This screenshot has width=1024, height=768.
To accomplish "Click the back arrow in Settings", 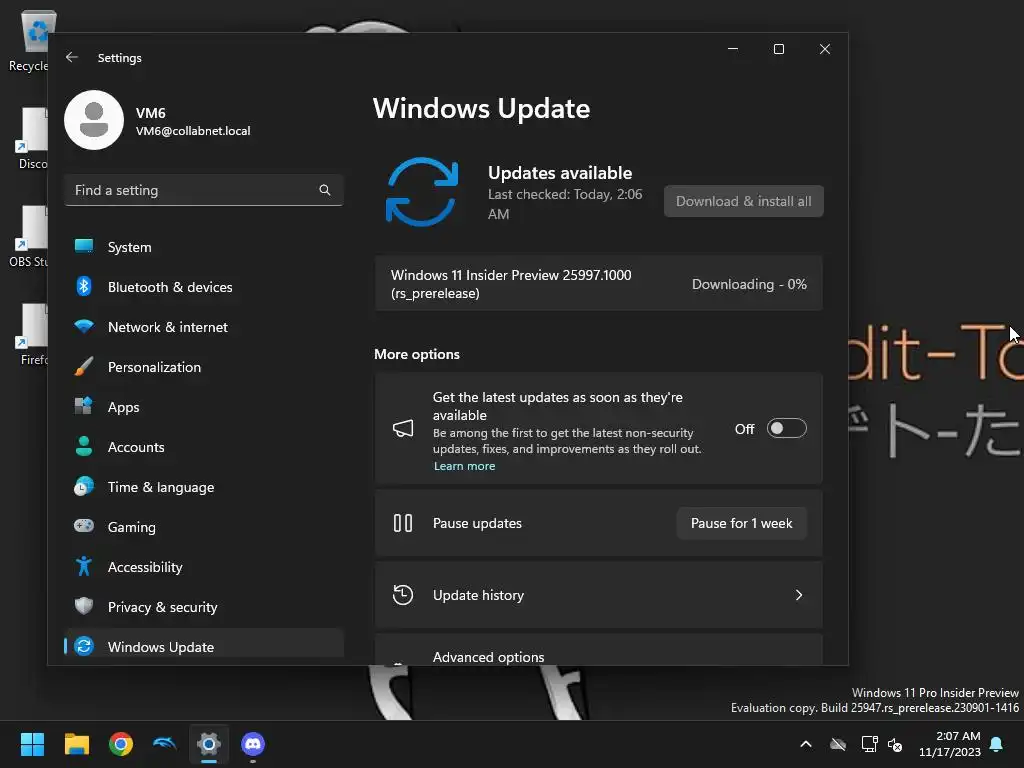I will tap(72, 57).
